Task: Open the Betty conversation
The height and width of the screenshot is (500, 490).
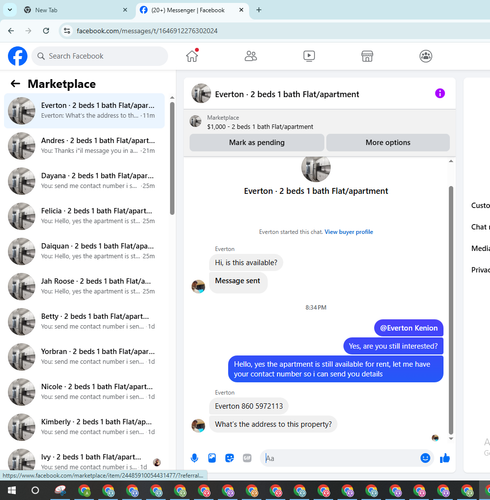Action: tap(84, 322)
